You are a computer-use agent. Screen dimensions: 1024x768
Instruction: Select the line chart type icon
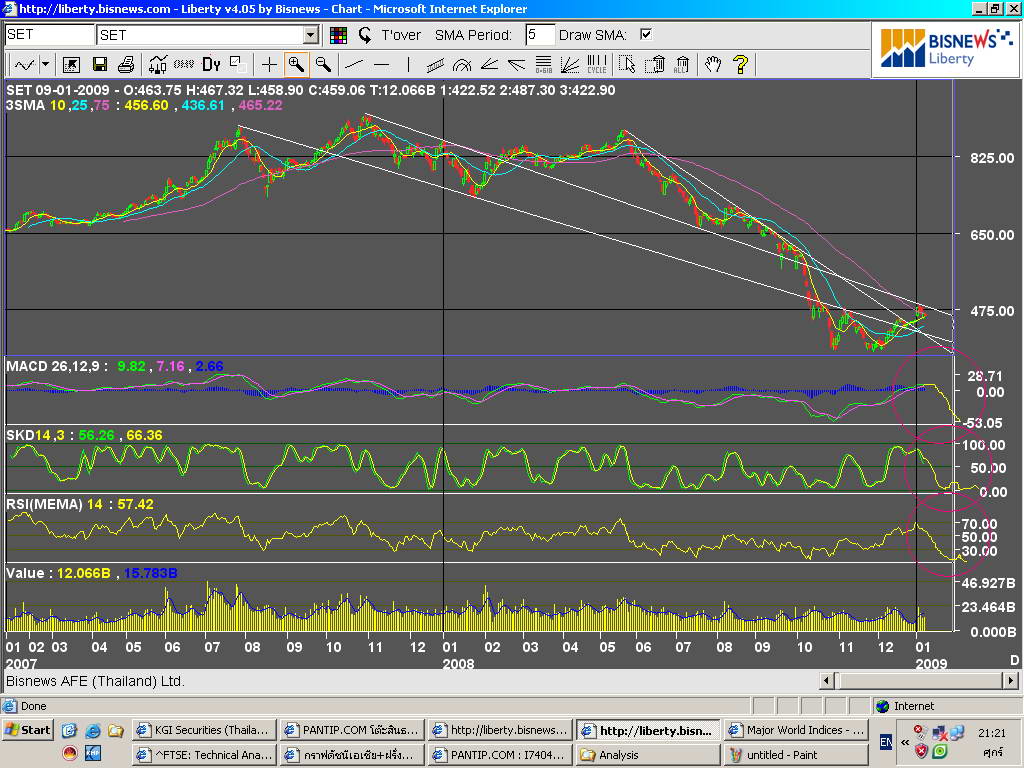coord(25,64)
